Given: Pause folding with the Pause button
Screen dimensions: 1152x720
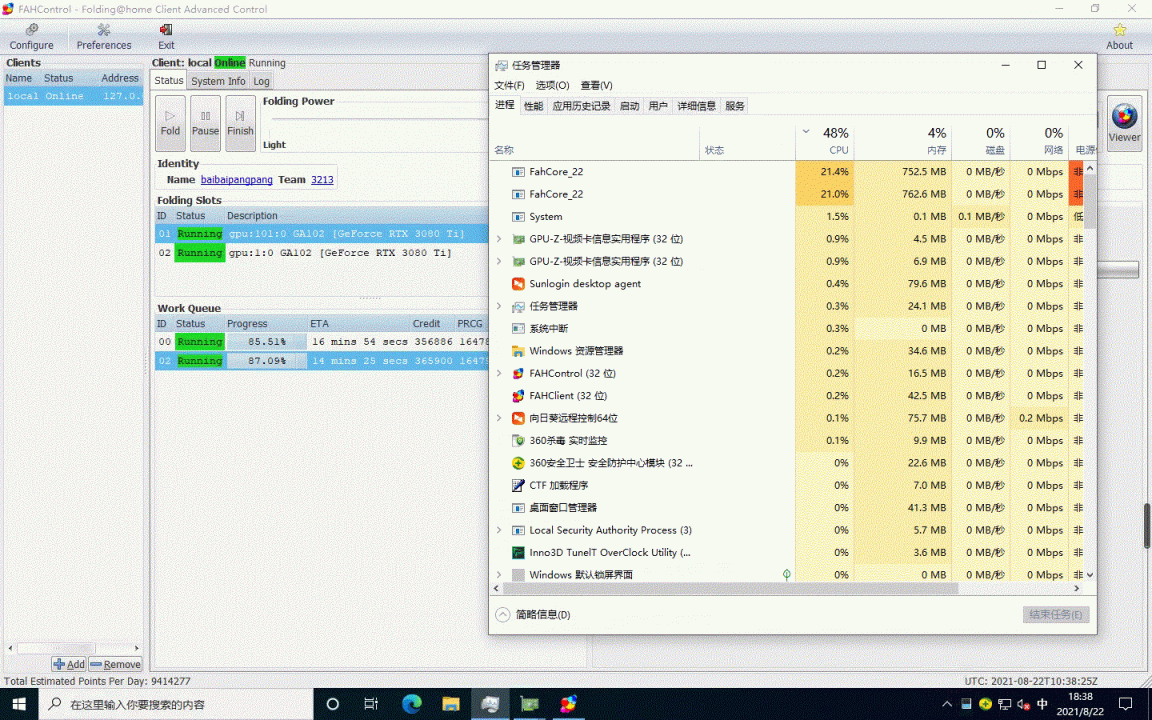Looking at the screenshot, I should [205, 123].
